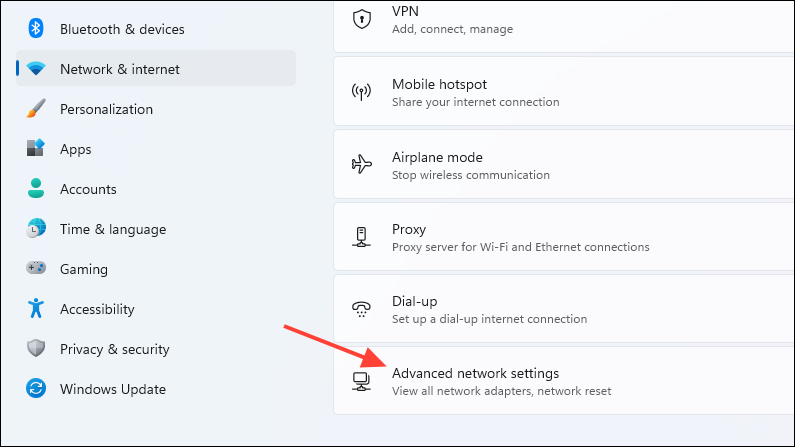Click the Privacy & security shield icon
The height and width of the screenshot is (447, 795).
(x=35, y=348)
